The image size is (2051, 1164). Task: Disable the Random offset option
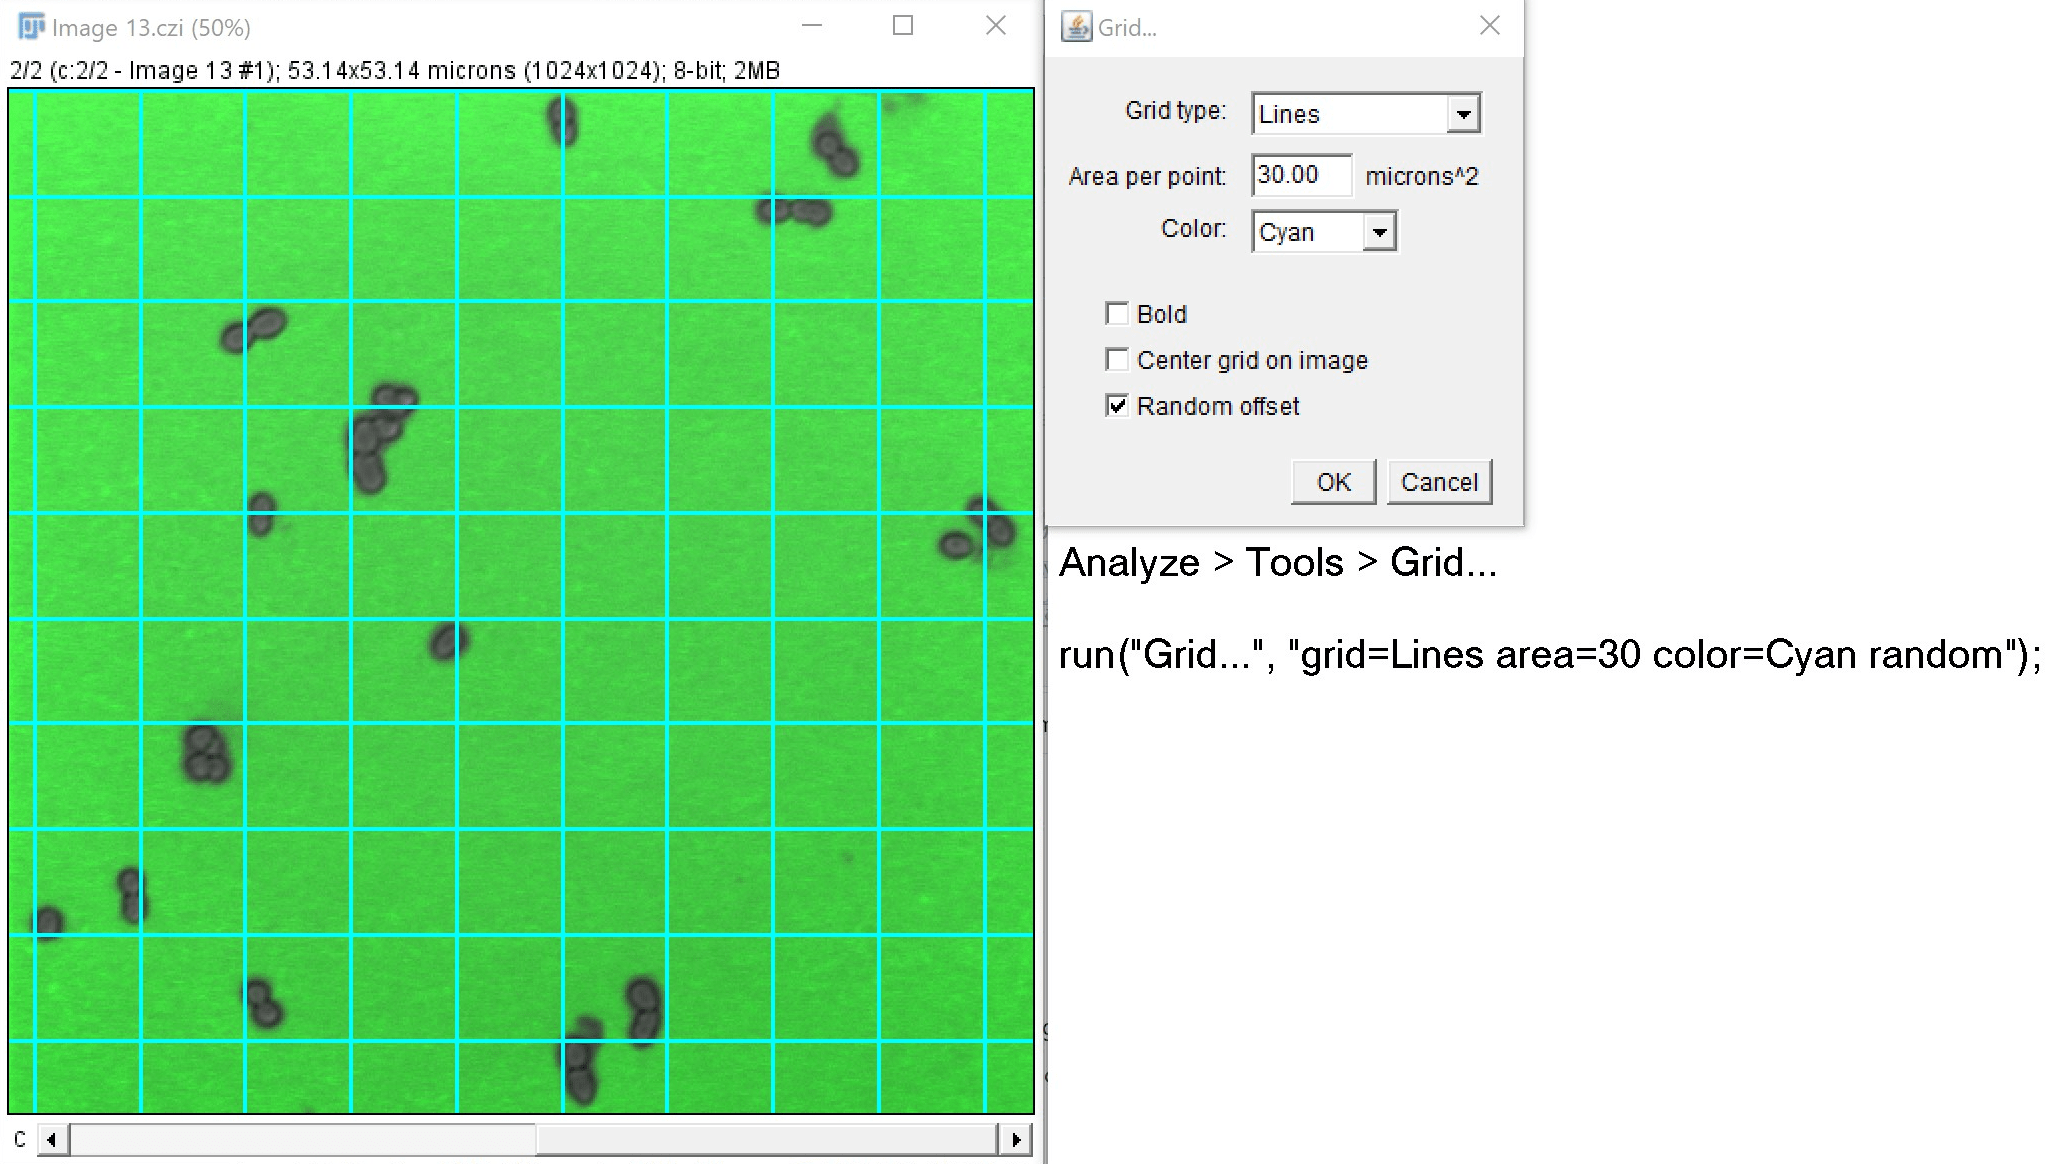click(x=1117, y=406)
